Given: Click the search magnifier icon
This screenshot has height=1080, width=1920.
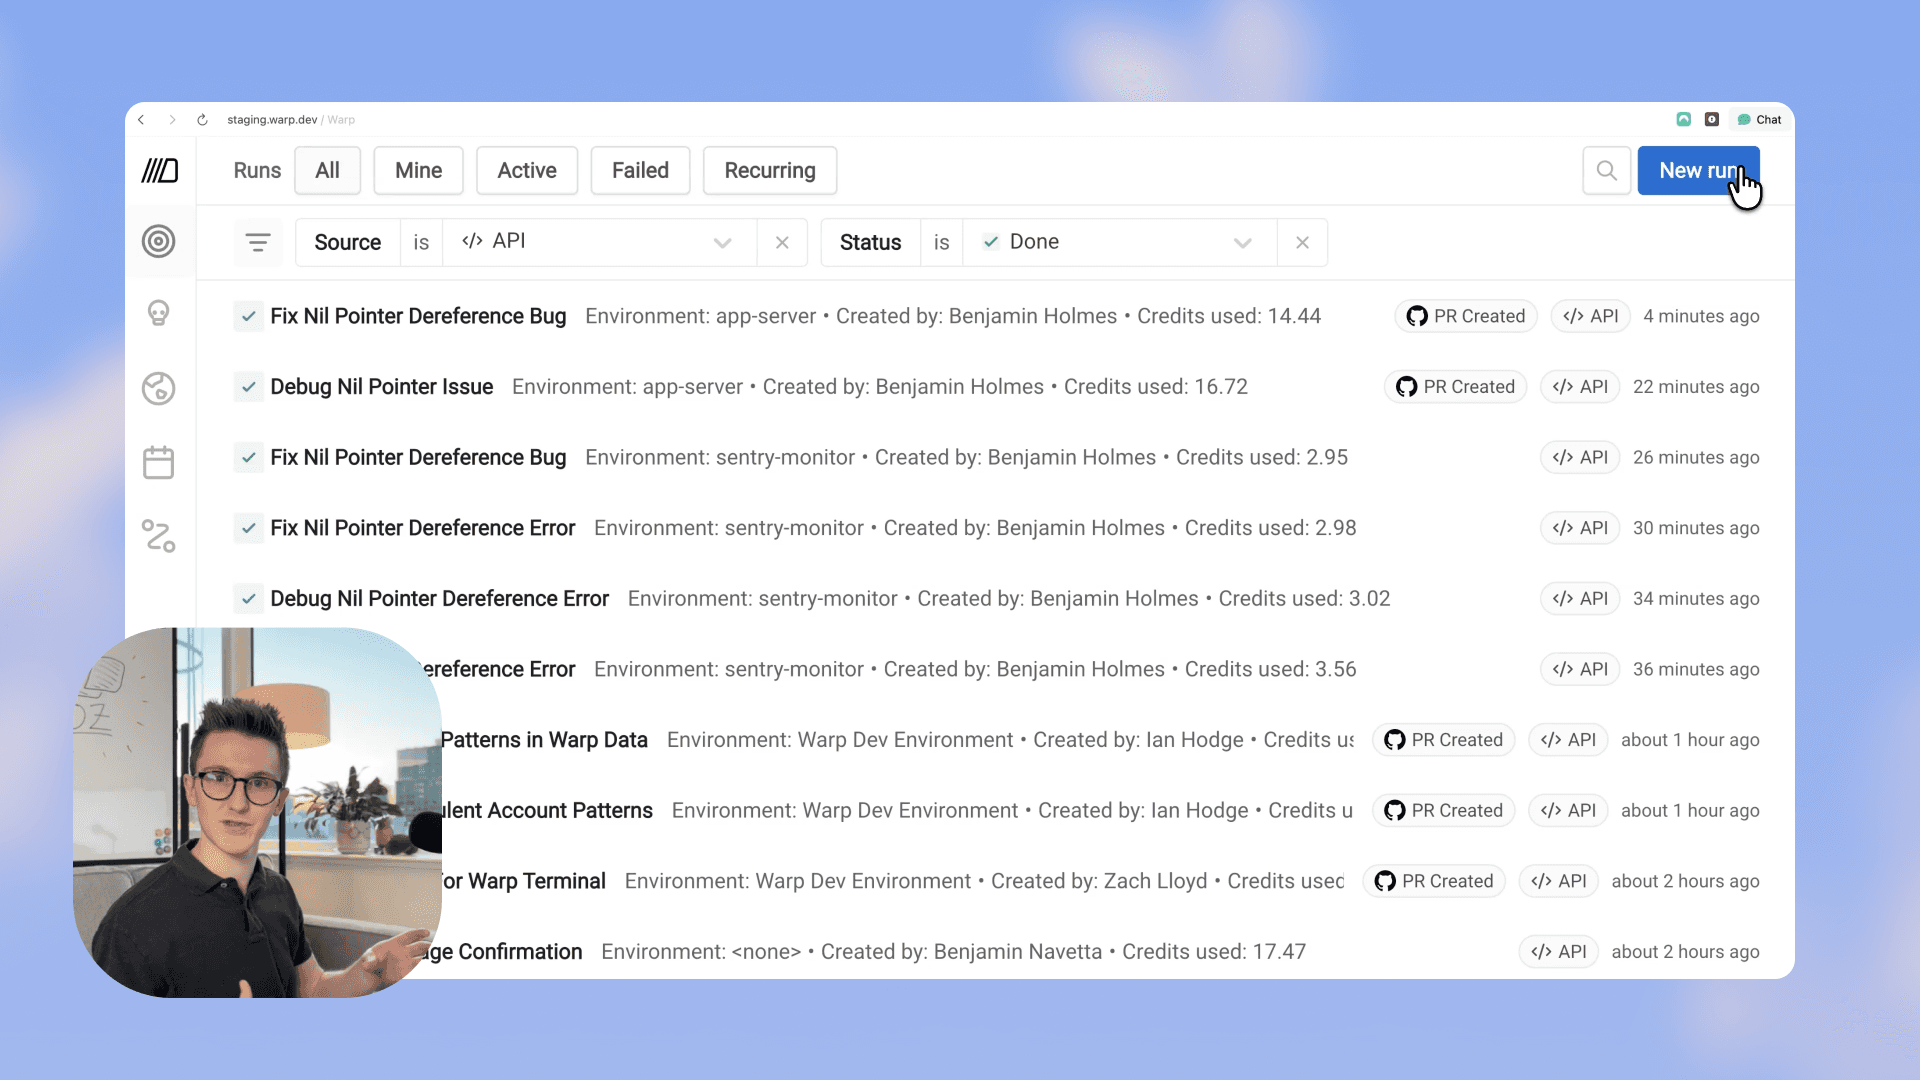Looking at the screenshot, I should pos(1606,171).
